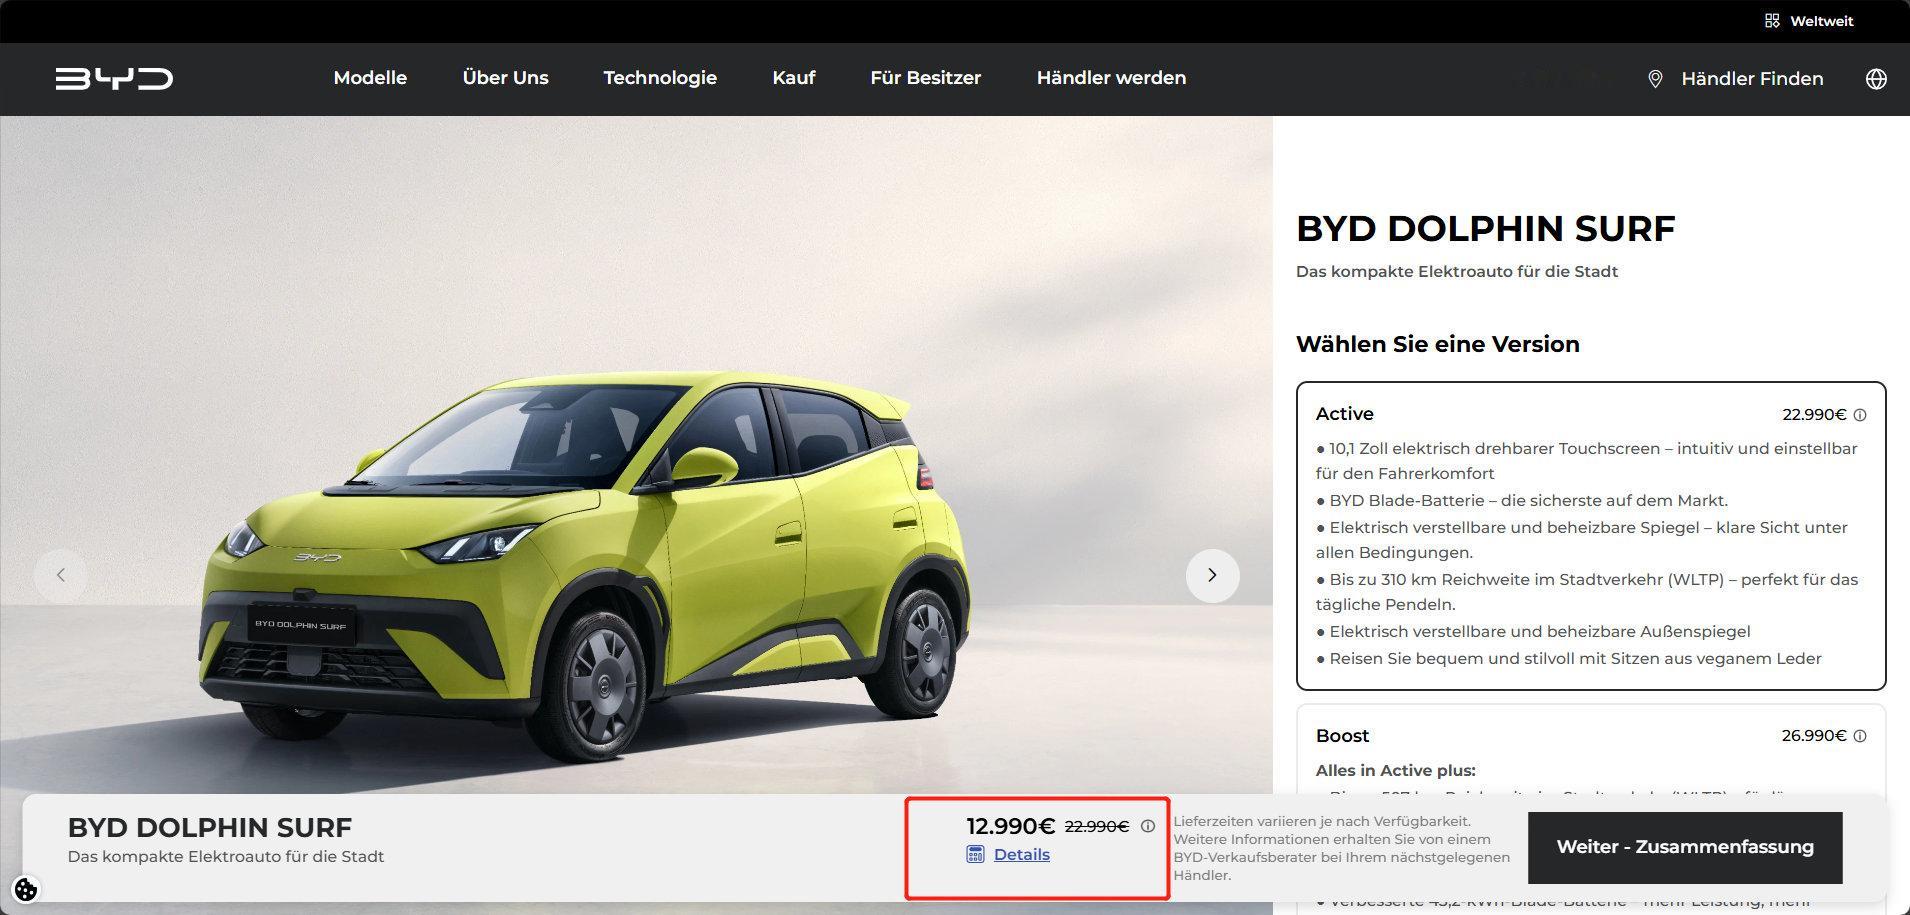1910x915 pixels.
Task: Open the Händler werden menu item
Action: point(1111,78)
